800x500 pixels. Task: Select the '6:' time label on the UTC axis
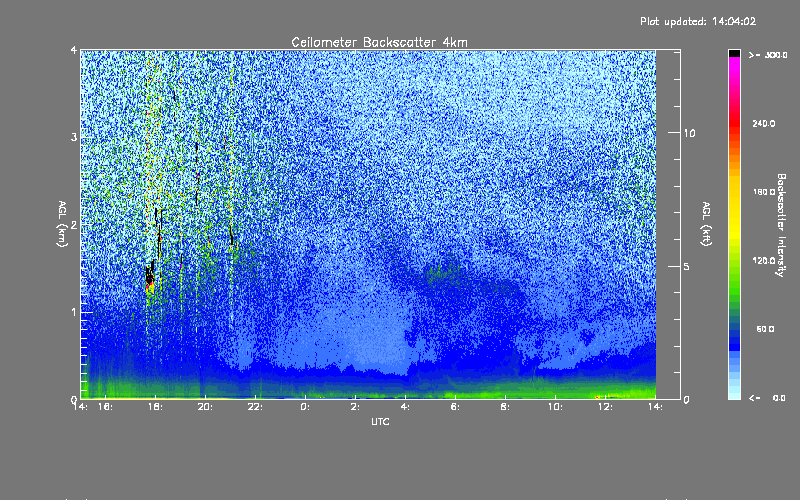pyautogui.click(x=455, y=407)
